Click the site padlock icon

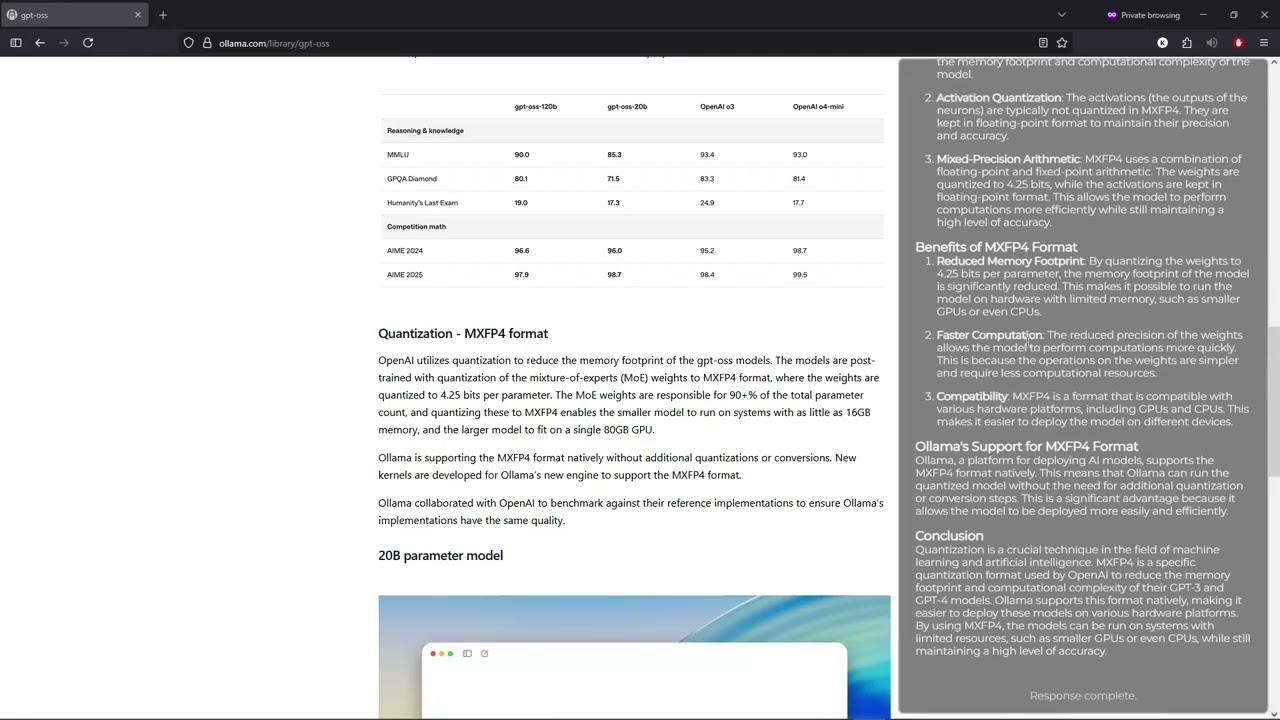pyautogui.click(x=207, y=43)
